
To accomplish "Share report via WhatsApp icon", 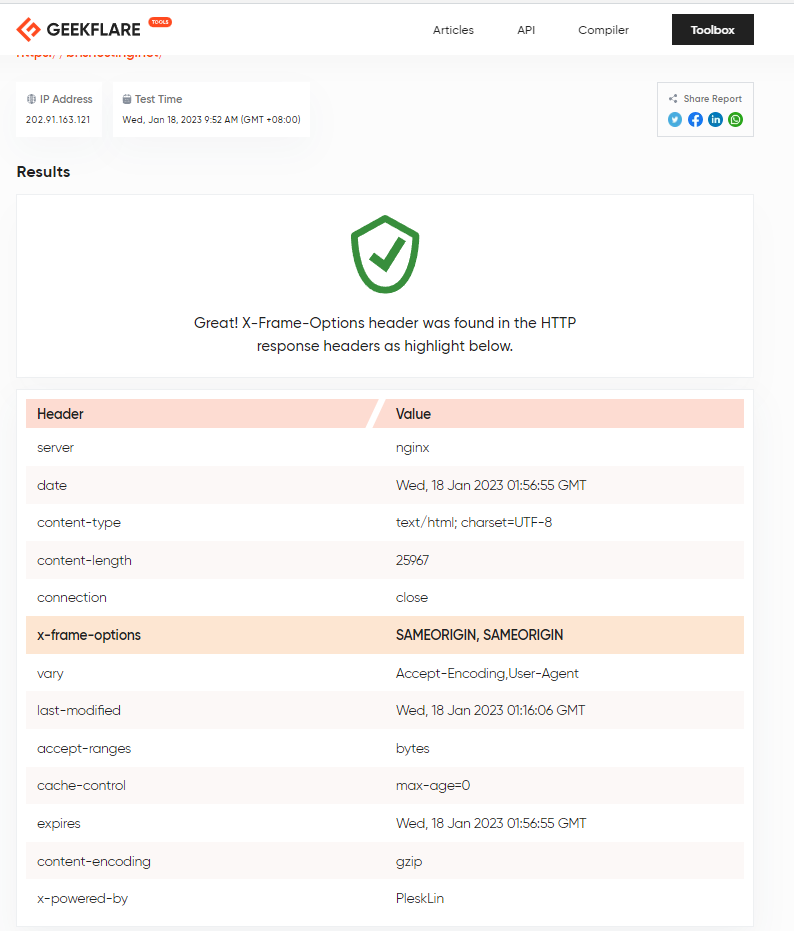I will pos(735,119).
